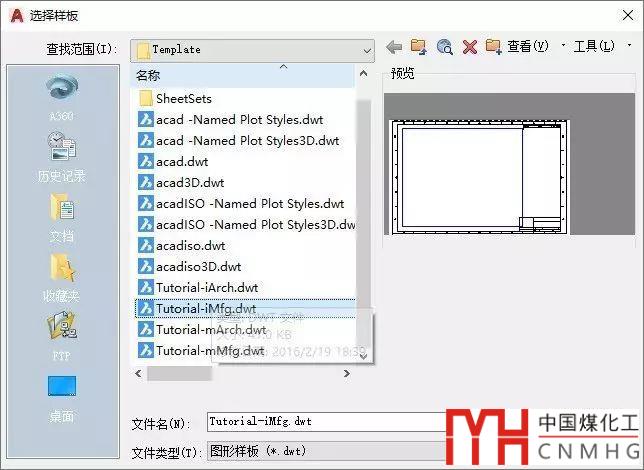
Task: Click the 文件名 file name input field
Action: point(320,422)
